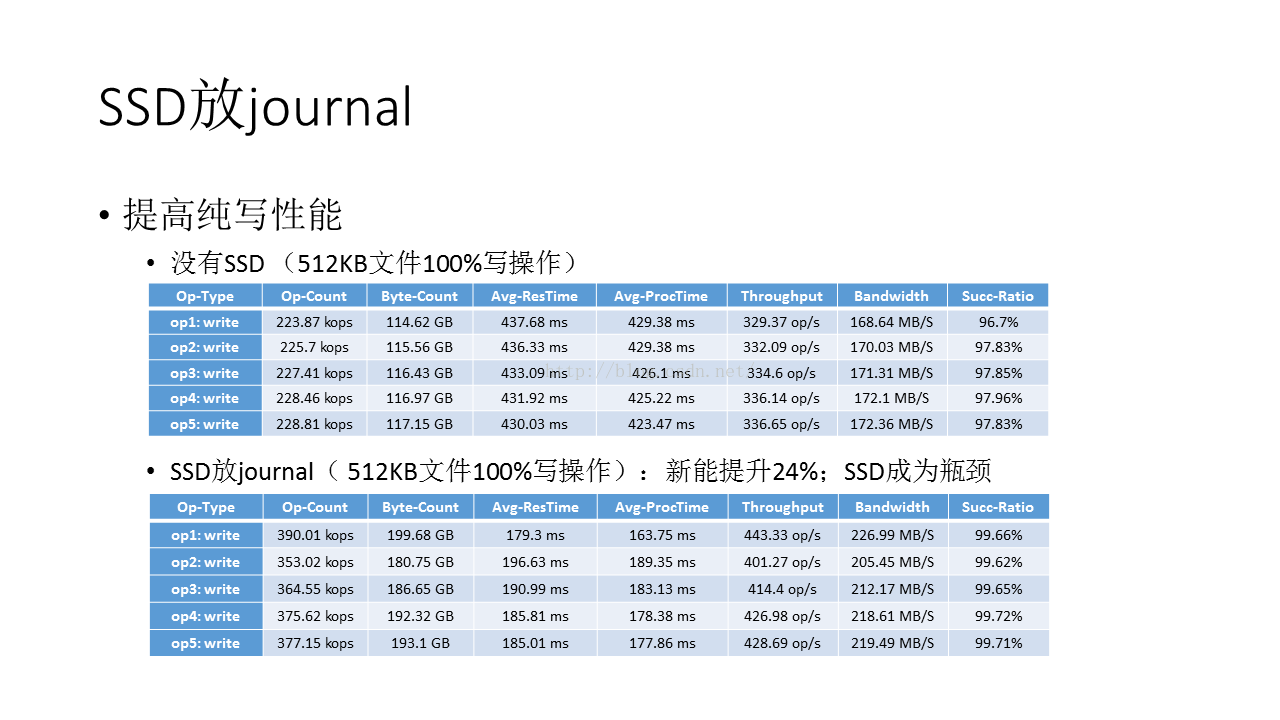Select the value "431.92 ms"
1280x720 pixels.
534,398
